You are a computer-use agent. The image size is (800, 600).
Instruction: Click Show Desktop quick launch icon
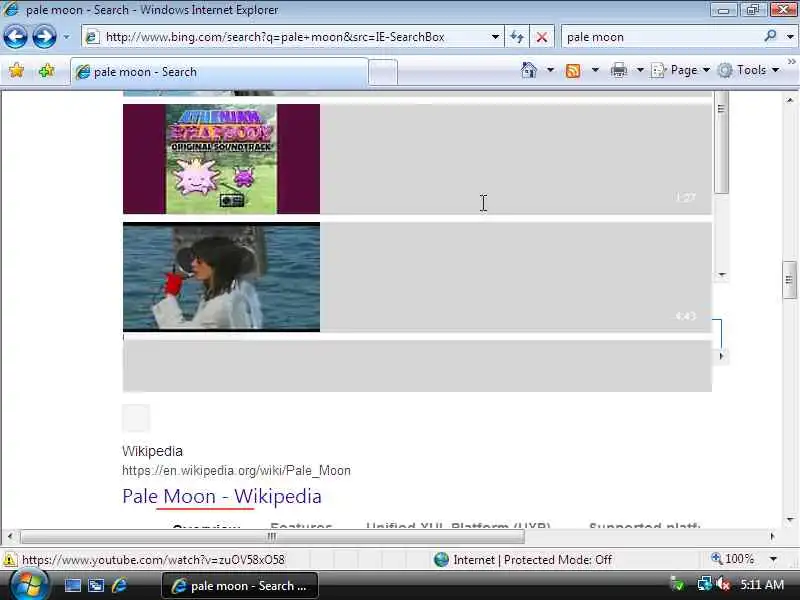[73, 585]
